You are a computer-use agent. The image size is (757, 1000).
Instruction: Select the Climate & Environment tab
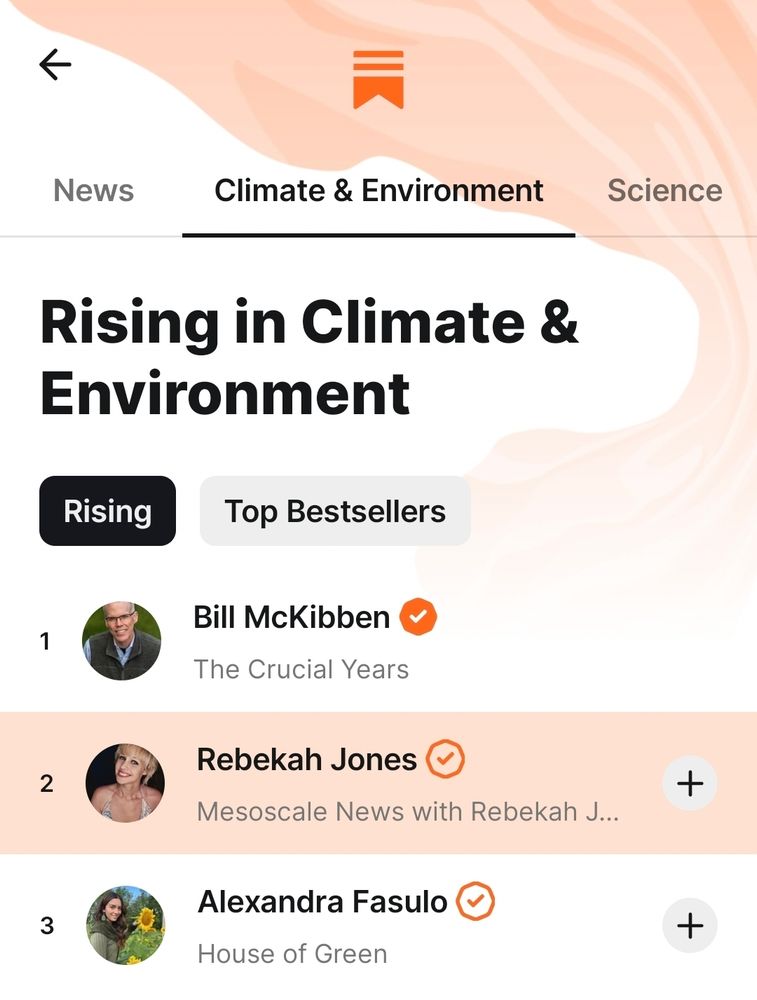(x=379, y=190)
